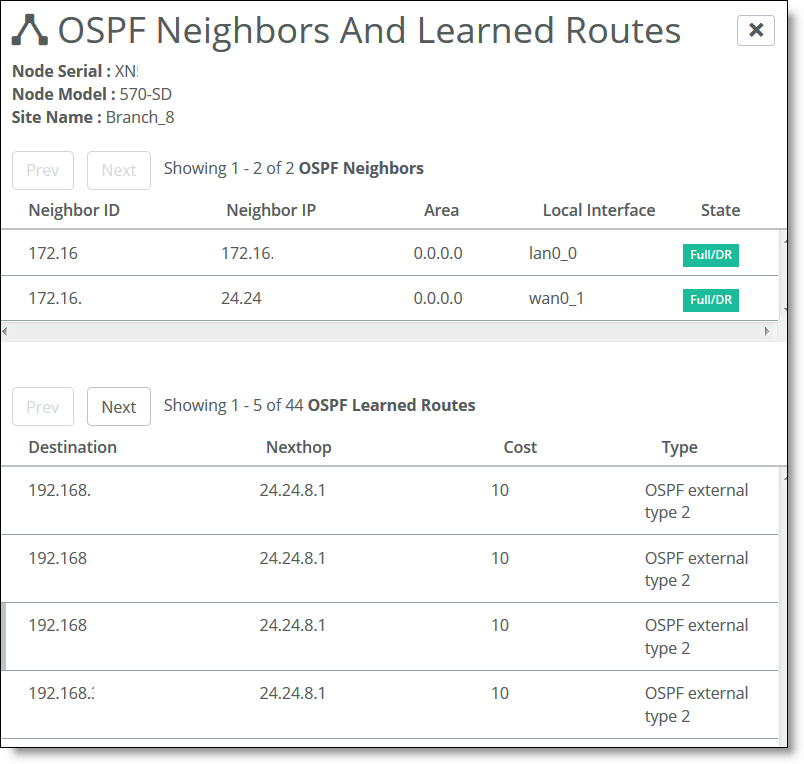Click Showing 1 - 5 of 44 OSPF Learned Routes text
This screenshot has height=764, width=804.
(x=319, y=405)
